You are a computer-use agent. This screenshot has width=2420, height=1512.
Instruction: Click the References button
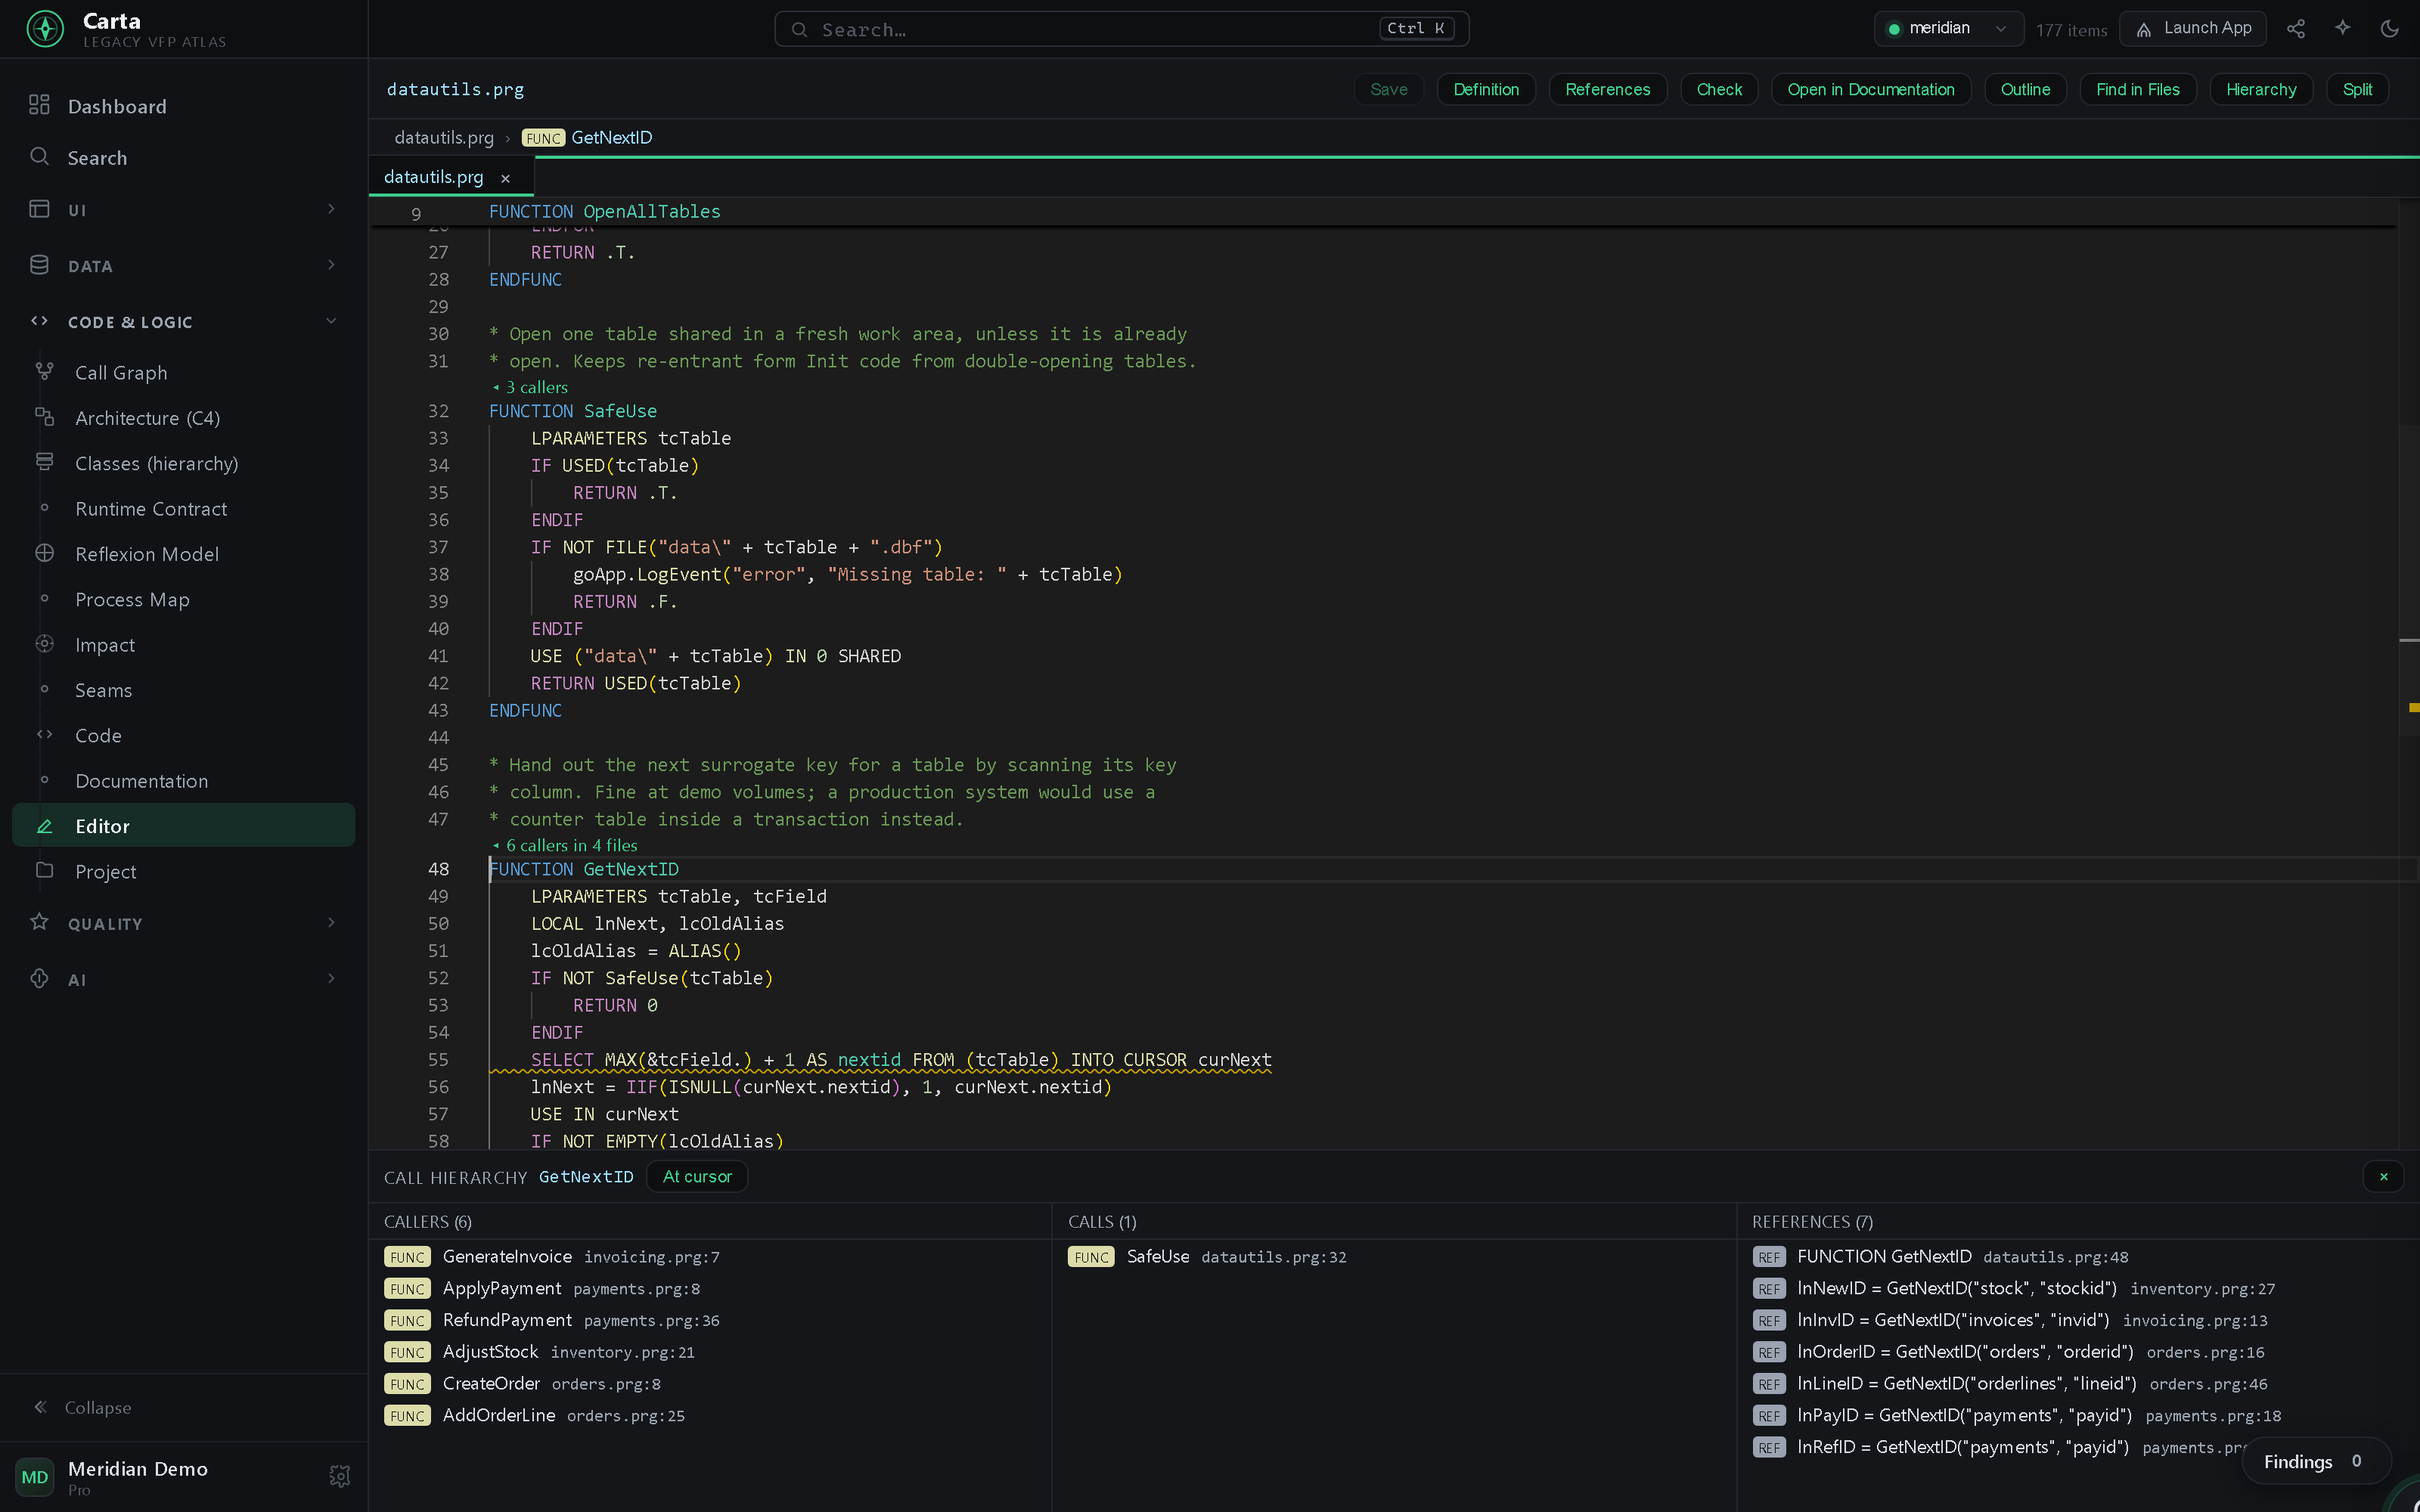click(1607, 89)
